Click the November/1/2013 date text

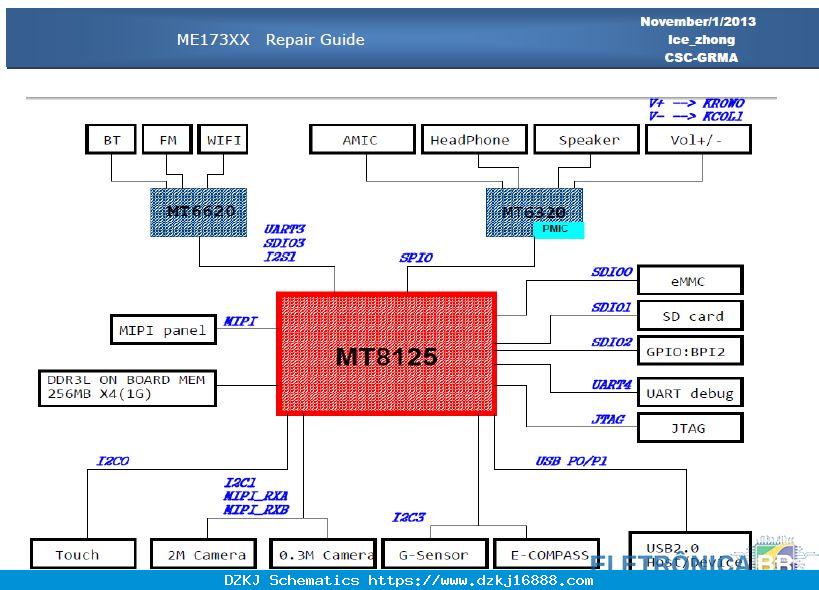click(x=698, y=22)
